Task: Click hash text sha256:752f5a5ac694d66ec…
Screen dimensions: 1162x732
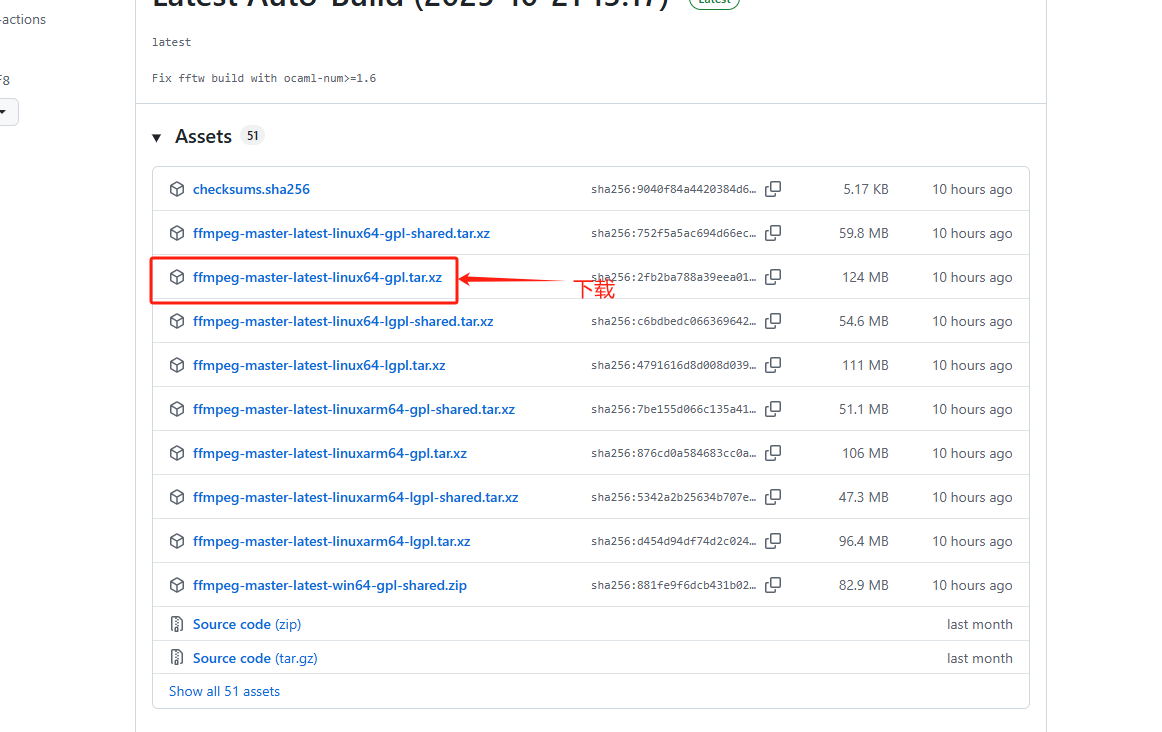Action: 673,233
